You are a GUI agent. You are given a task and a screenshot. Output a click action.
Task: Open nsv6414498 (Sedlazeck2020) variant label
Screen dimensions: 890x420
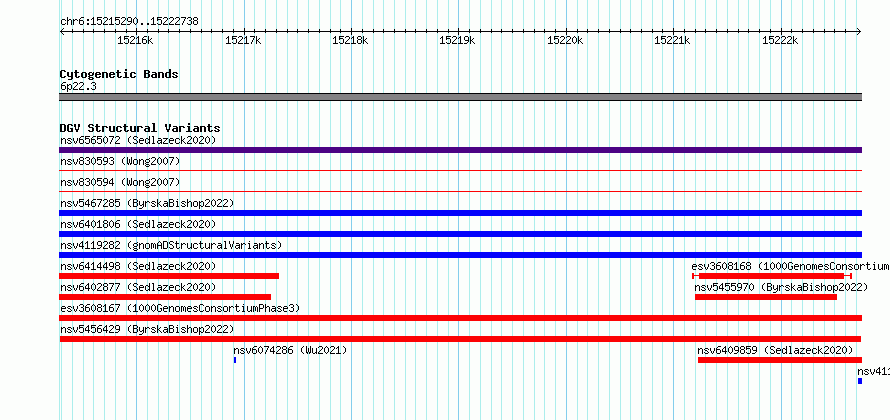[138, 266]
